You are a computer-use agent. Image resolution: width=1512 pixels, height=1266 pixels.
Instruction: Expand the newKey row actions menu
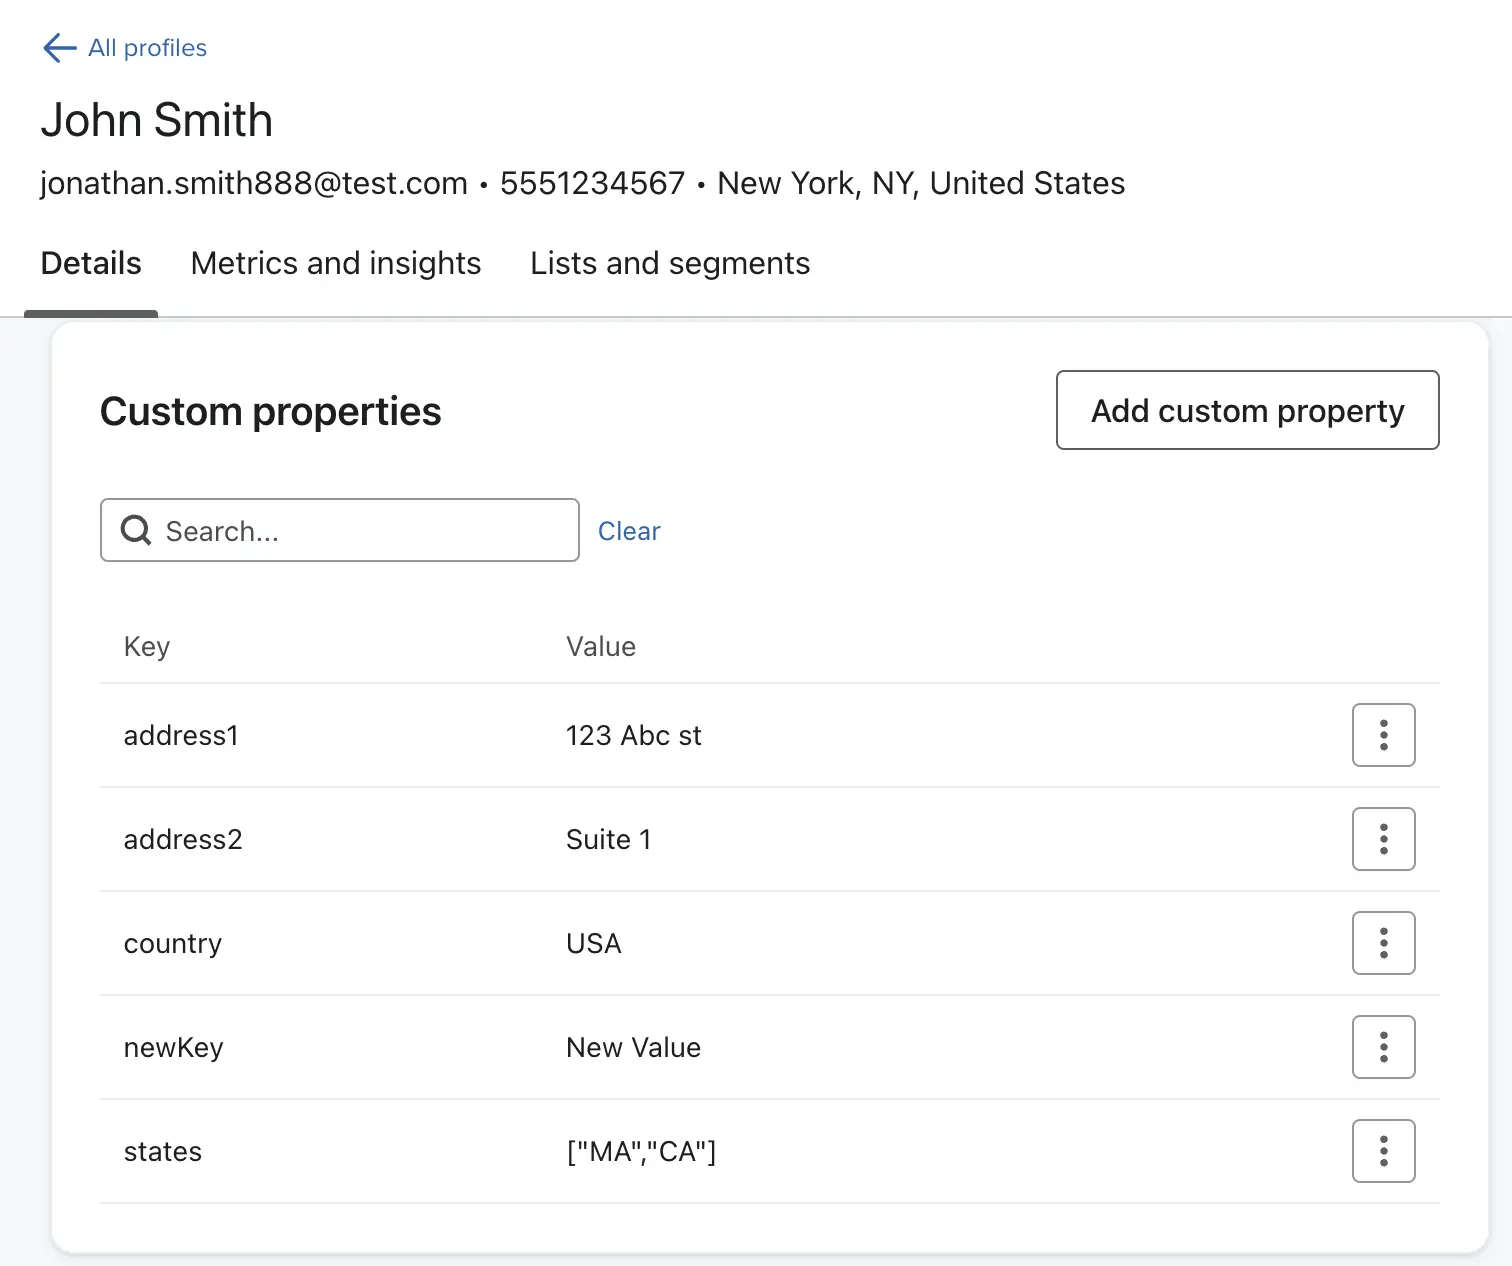pos(1383,1047)
